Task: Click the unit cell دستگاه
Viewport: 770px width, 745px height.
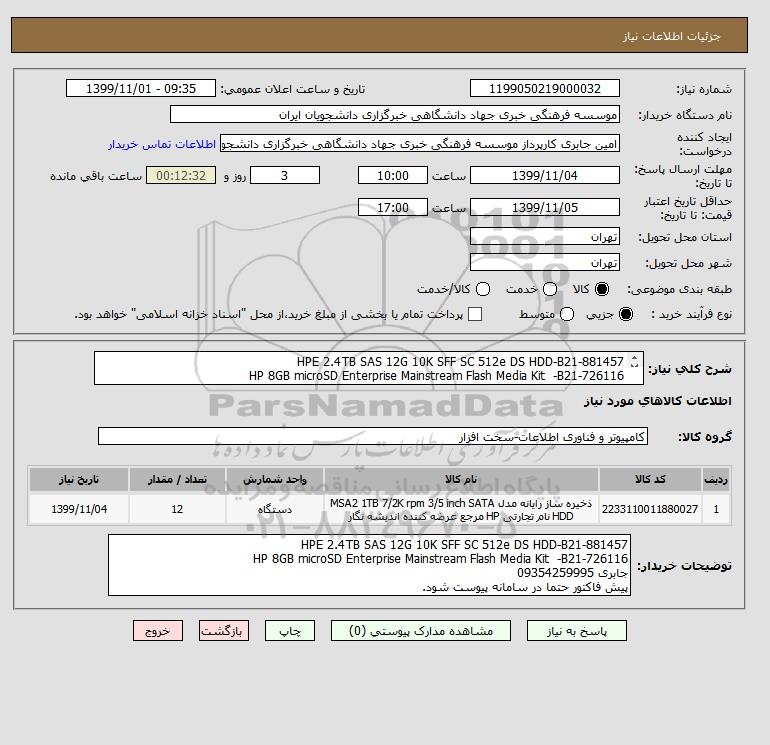Action: coord(275,509)
